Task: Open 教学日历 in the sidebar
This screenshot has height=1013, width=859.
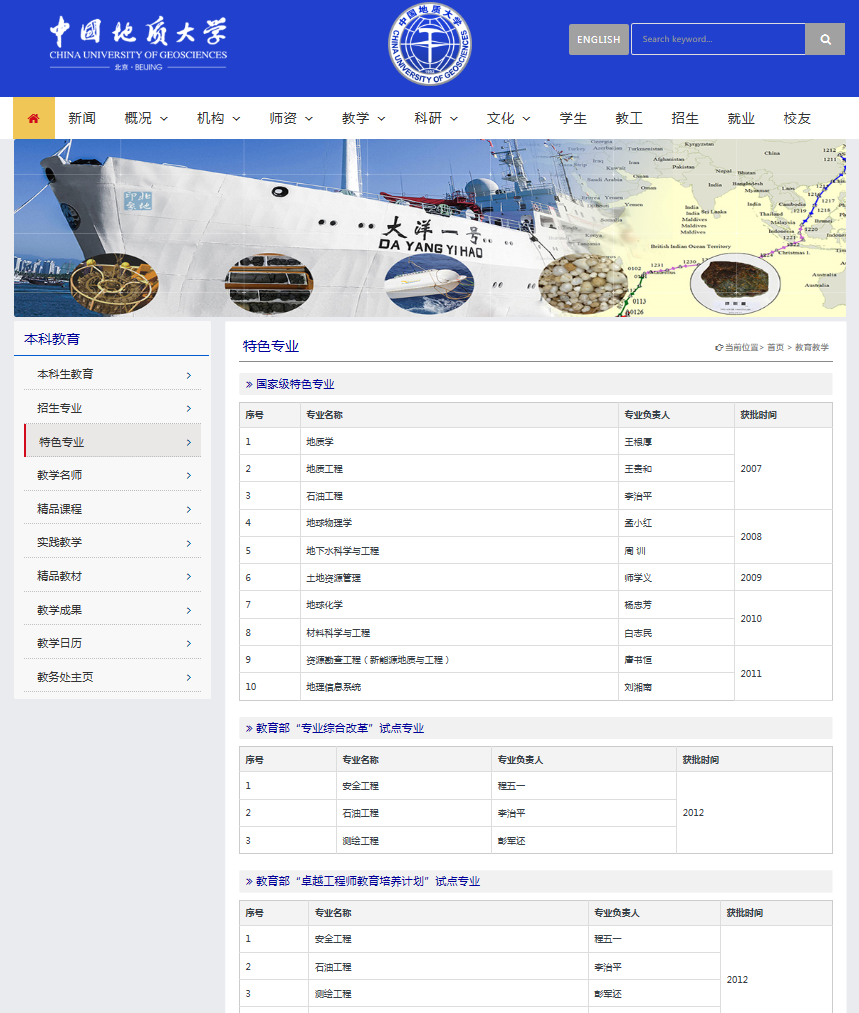Action: pyautogui.click(x=60, y=643)
